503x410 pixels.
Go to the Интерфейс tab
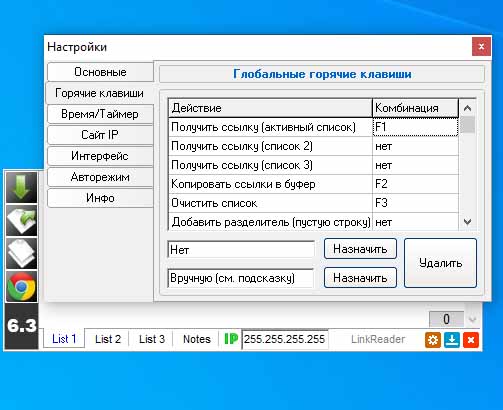pos(100,156)
